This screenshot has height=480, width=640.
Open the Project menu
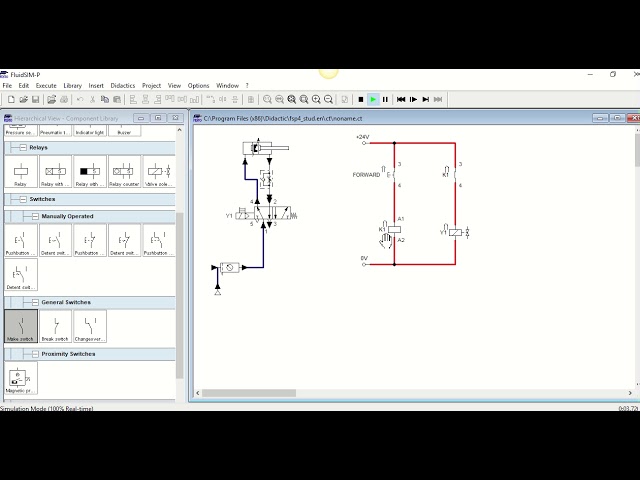pyautogui.click(x=151, y=86)
